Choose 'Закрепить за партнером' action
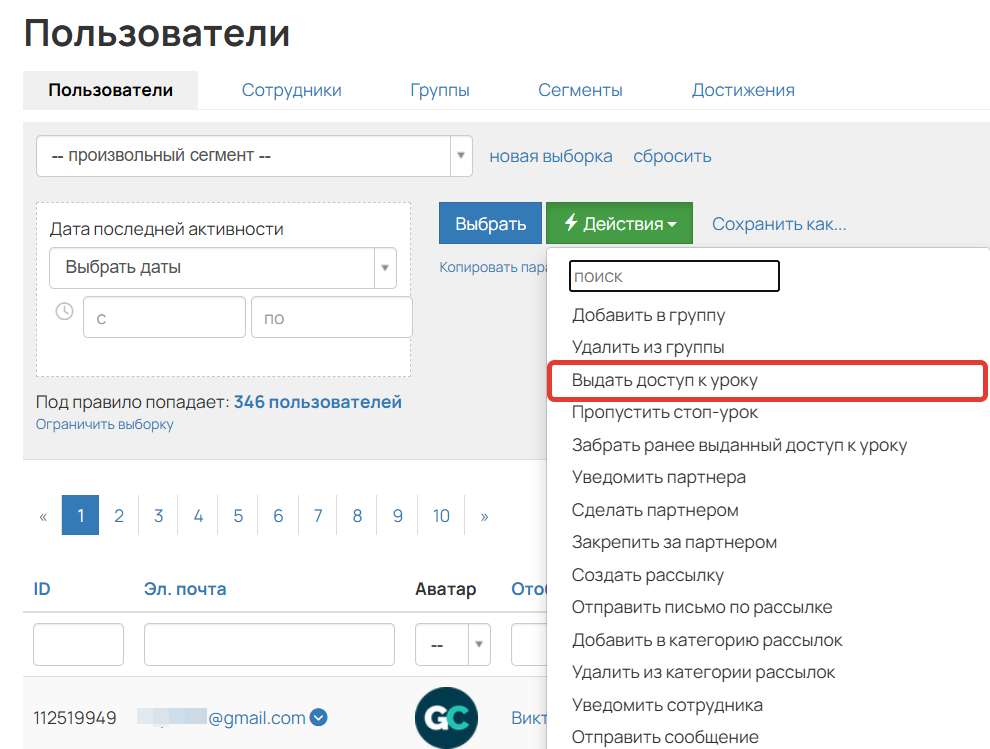This screenshot has width=990, height=749. 674,542
